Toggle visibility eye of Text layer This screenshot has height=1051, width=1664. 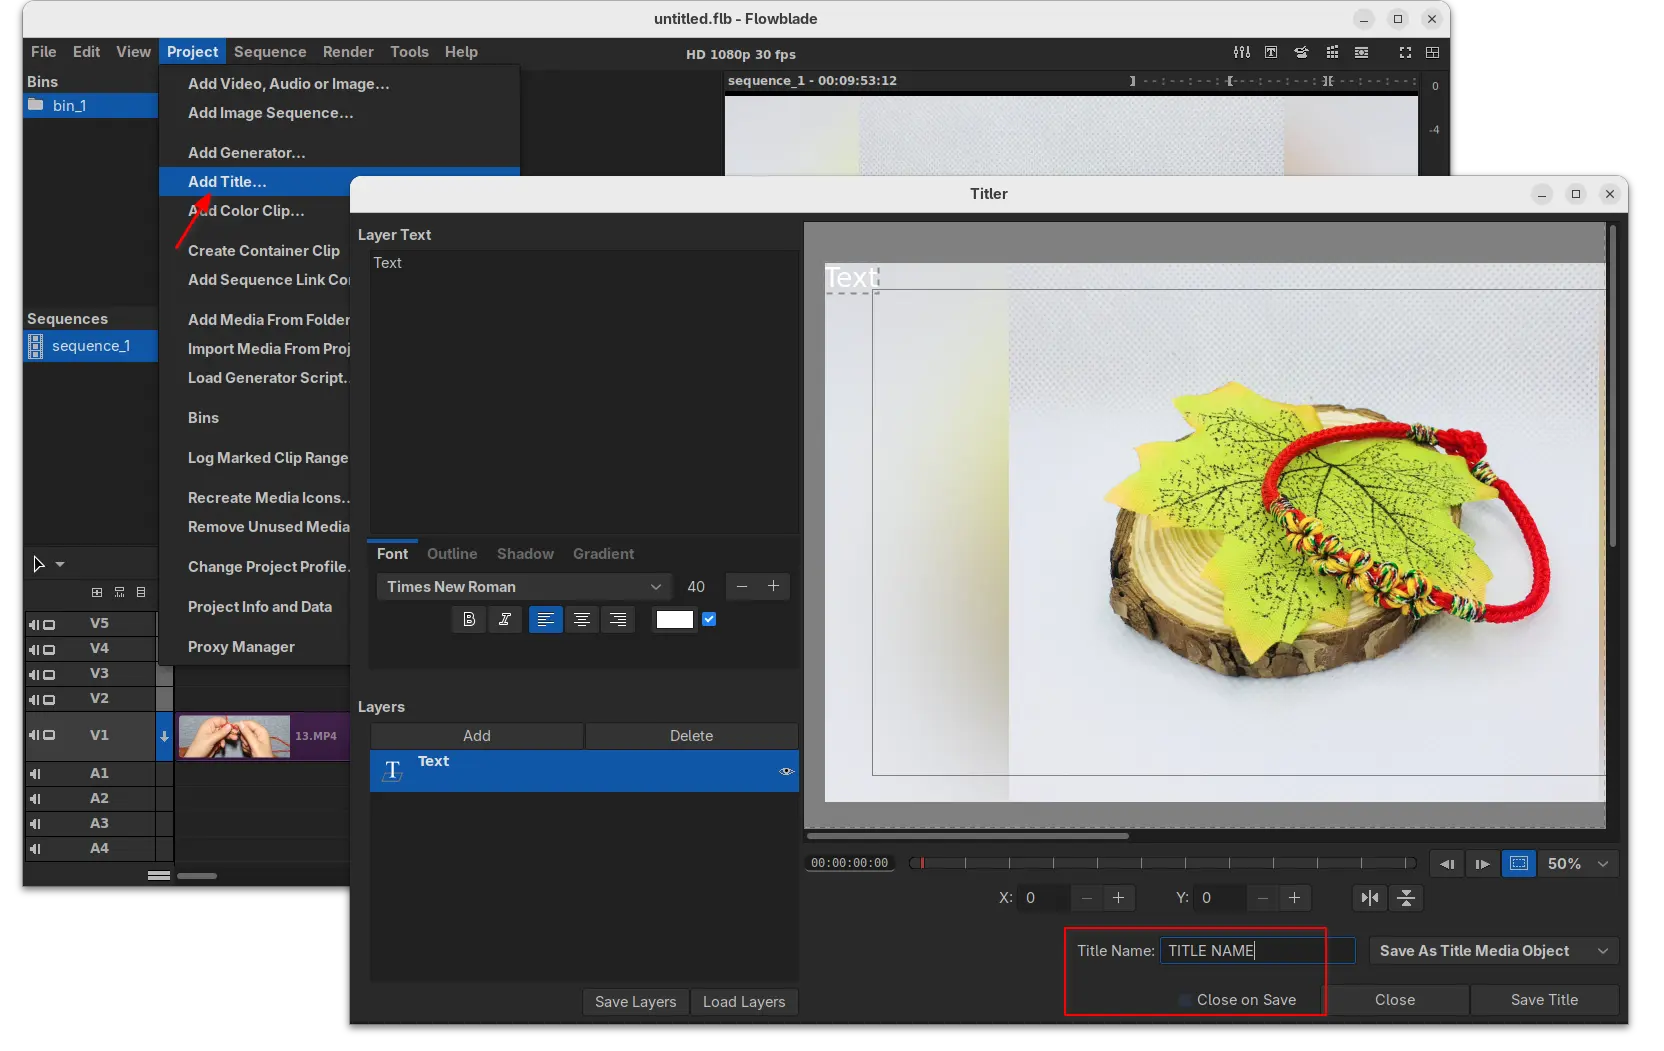[x=786, y=771]
